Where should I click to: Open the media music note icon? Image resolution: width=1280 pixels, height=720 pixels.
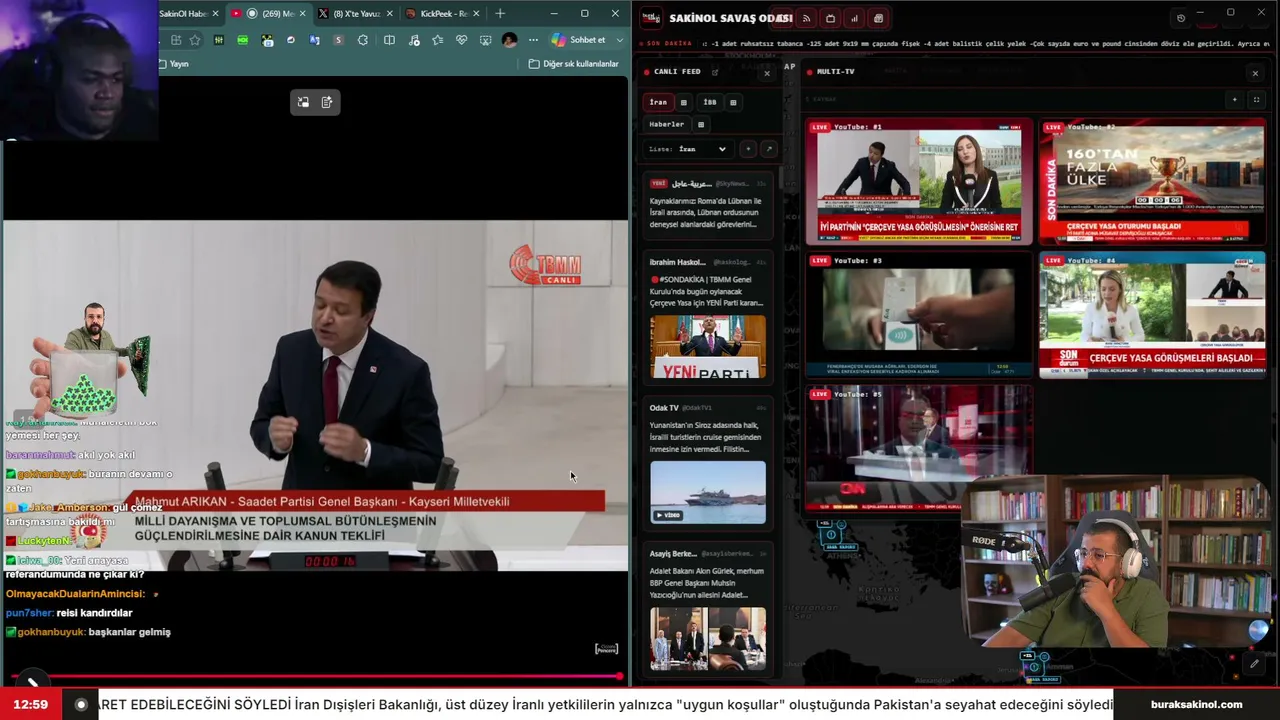coord(413,40)
